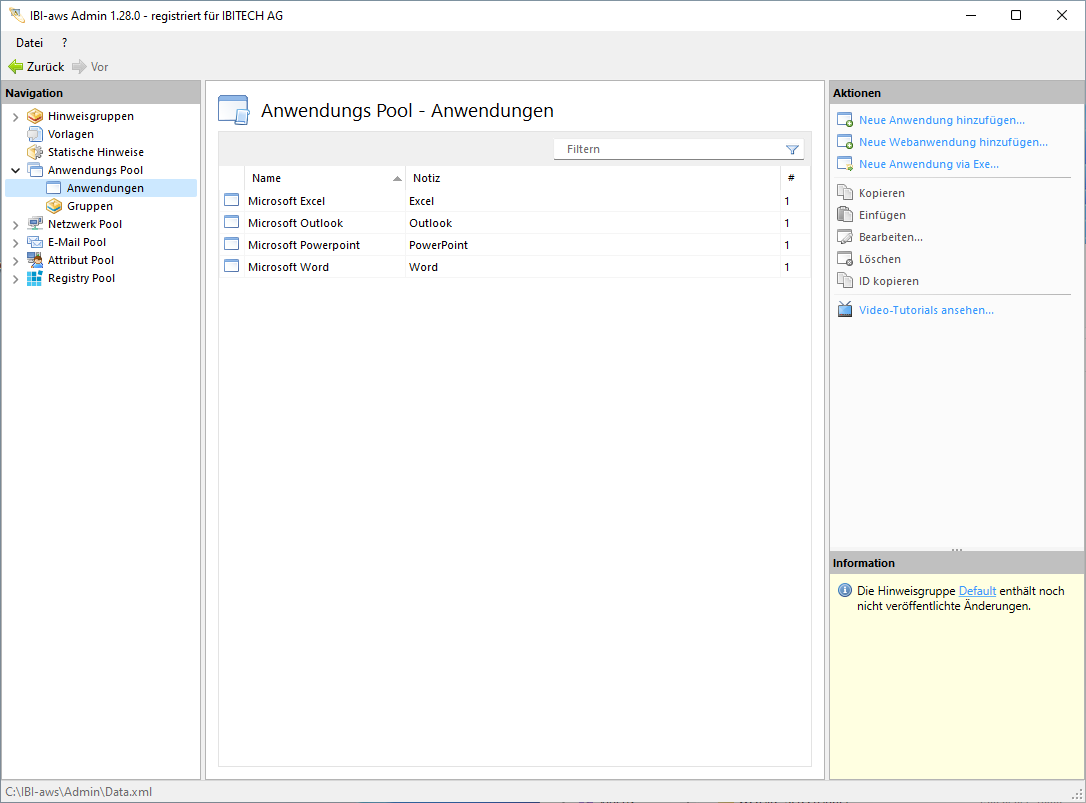Click the green Zurück back arrow icon
Image resolution: width=1086 pixels, height=803 pixels.
coord(15,67)
